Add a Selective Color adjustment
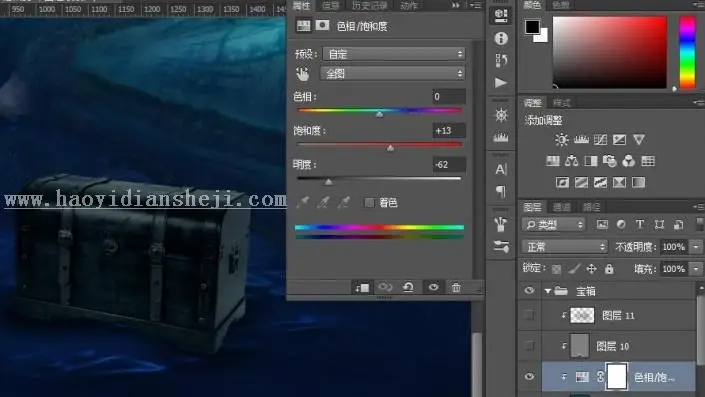The width and height of the screenshot is (705, 397). (619, 182)
